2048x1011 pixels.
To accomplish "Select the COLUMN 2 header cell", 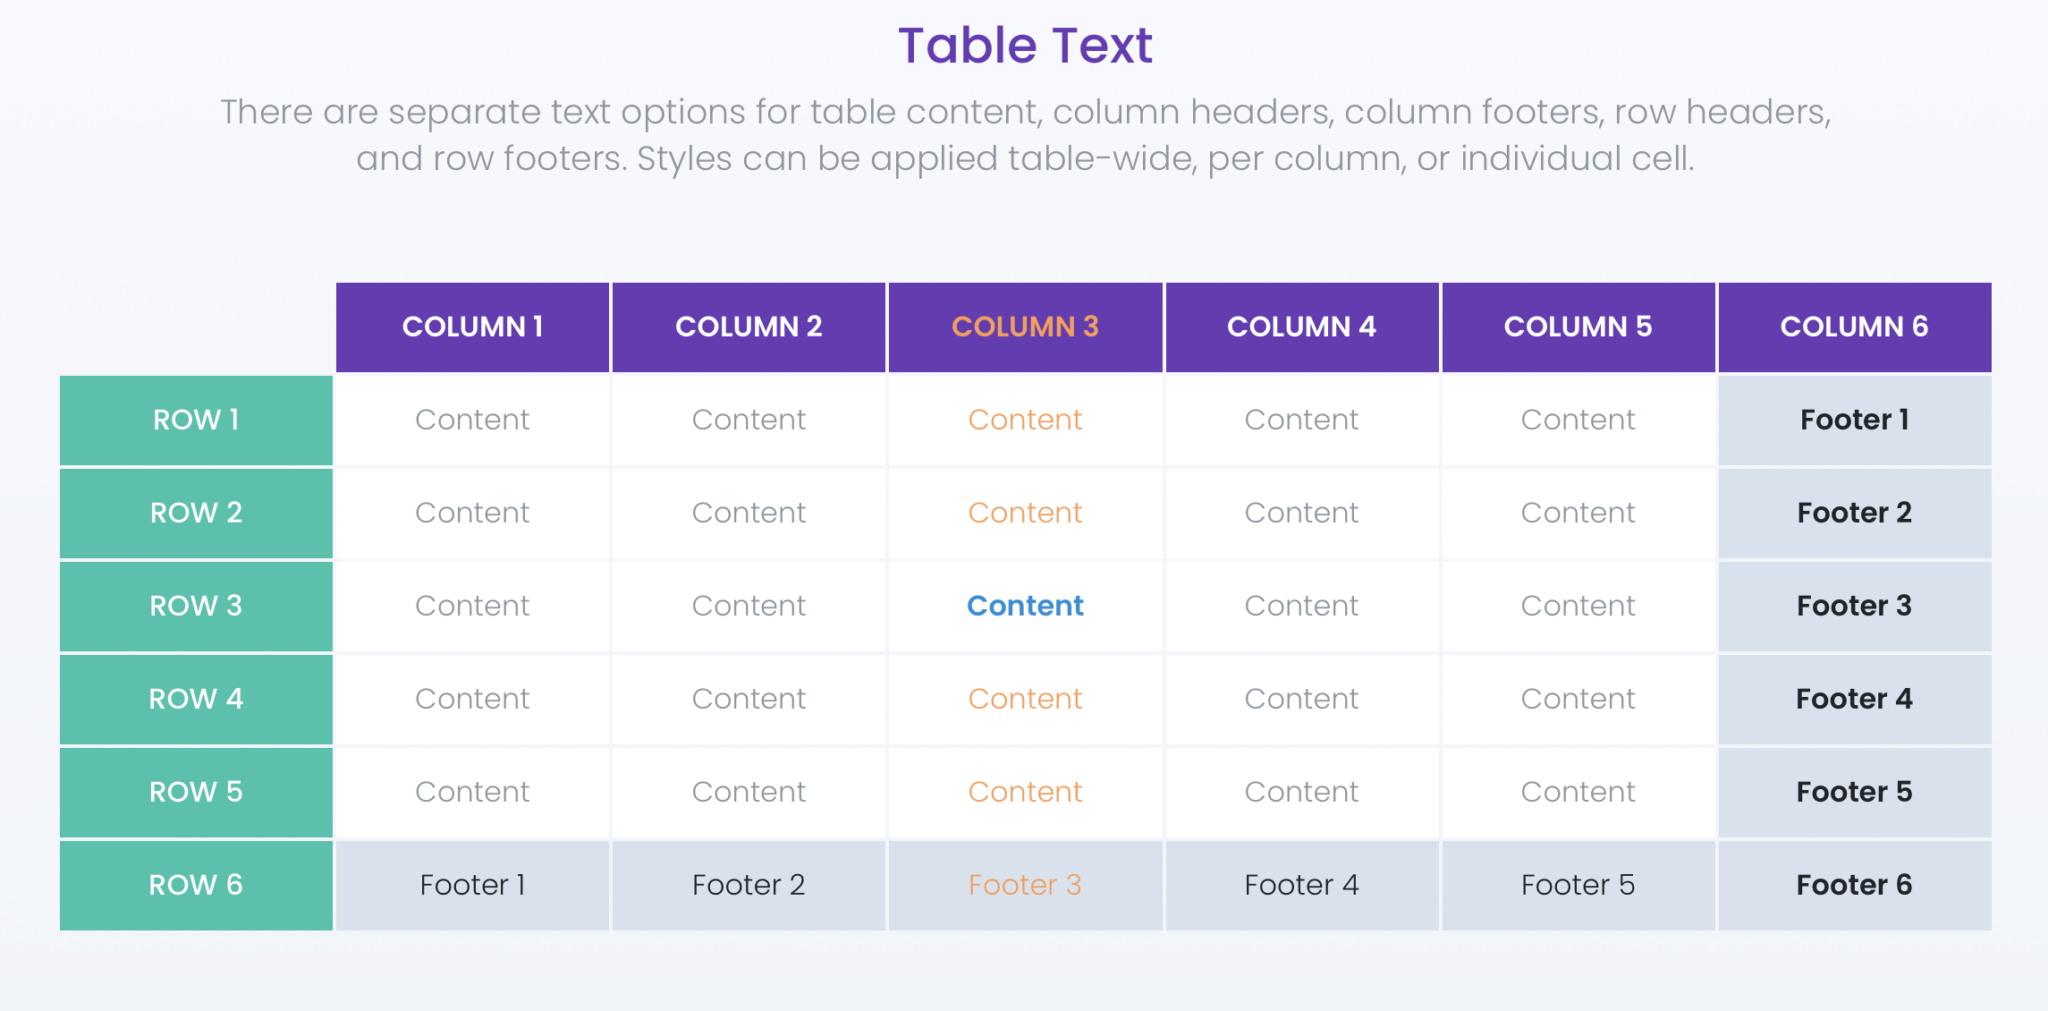I will (748, 327).
